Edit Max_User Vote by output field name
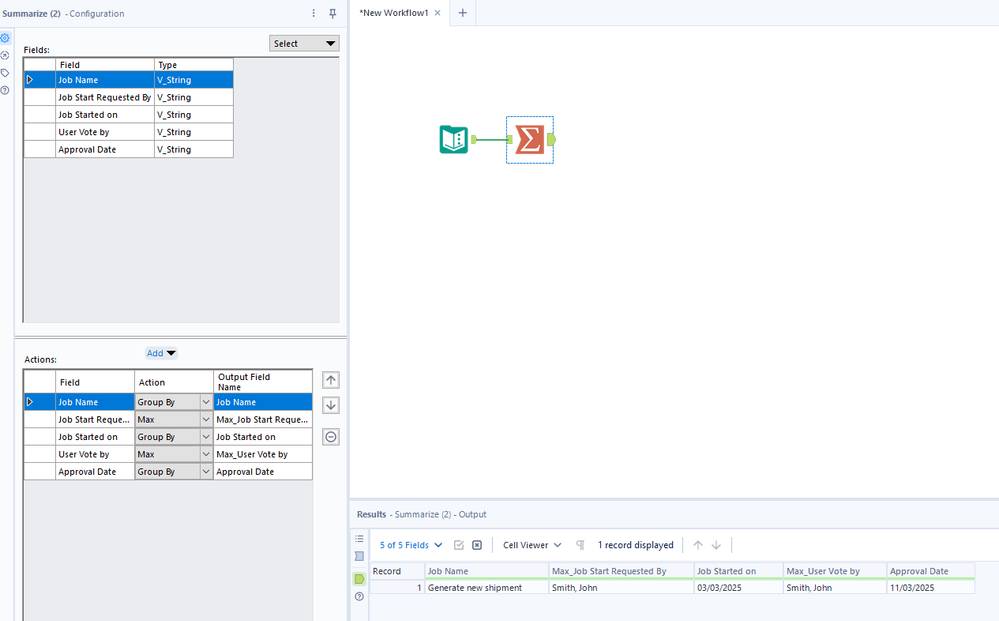999x621 pixels. click(x=262, y=454)
